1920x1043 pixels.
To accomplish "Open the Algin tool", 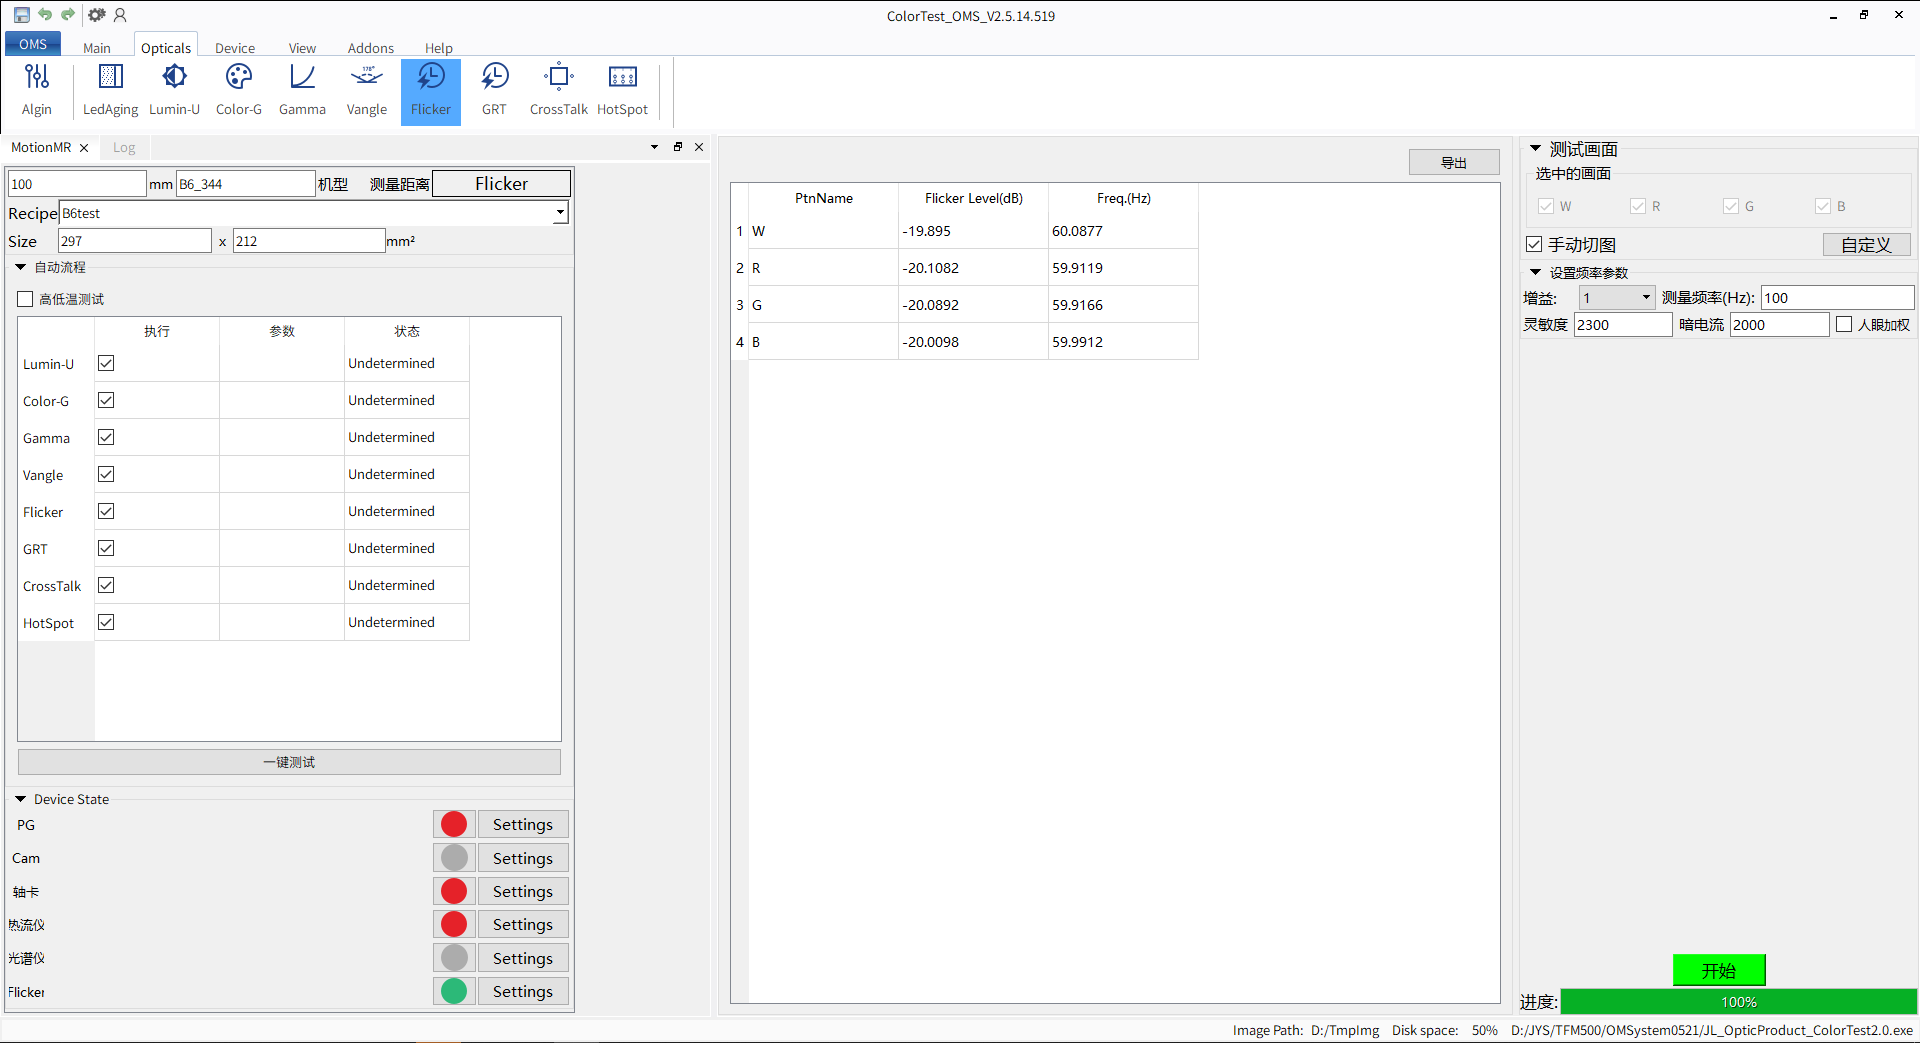I will tap(37, 90).
